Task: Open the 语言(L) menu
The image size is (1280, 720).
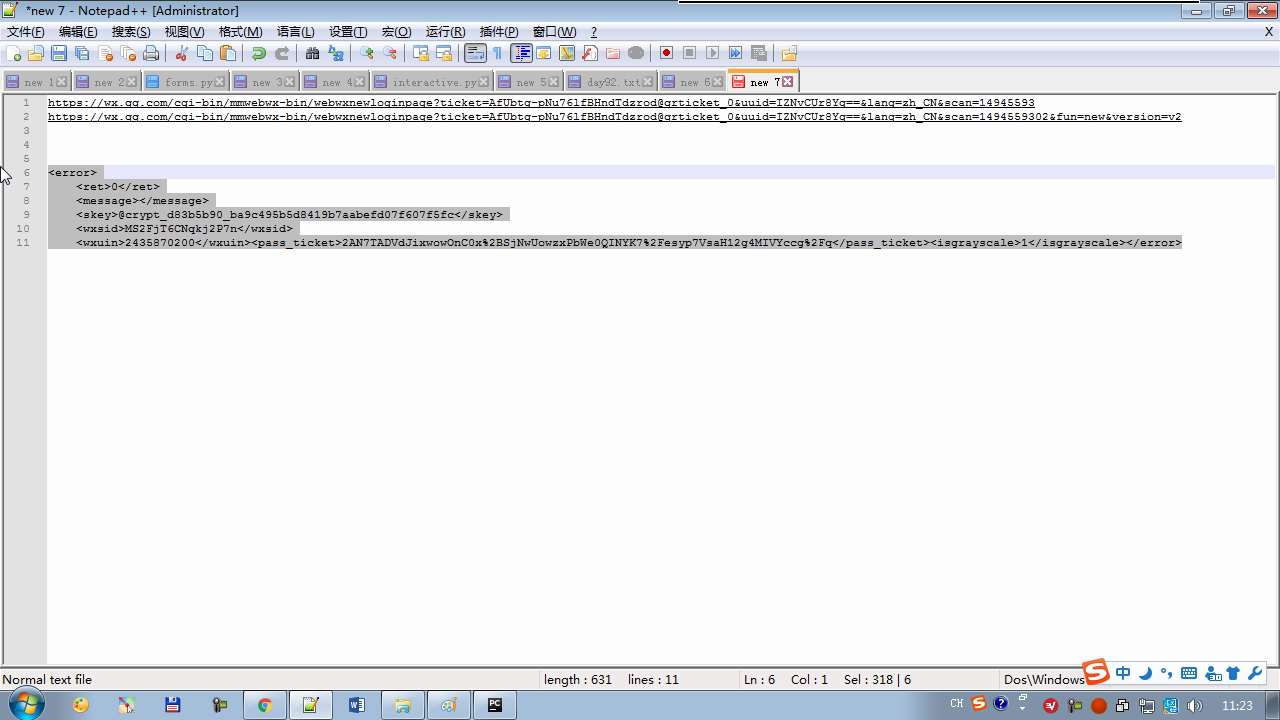Action: (x=295, y=32)
